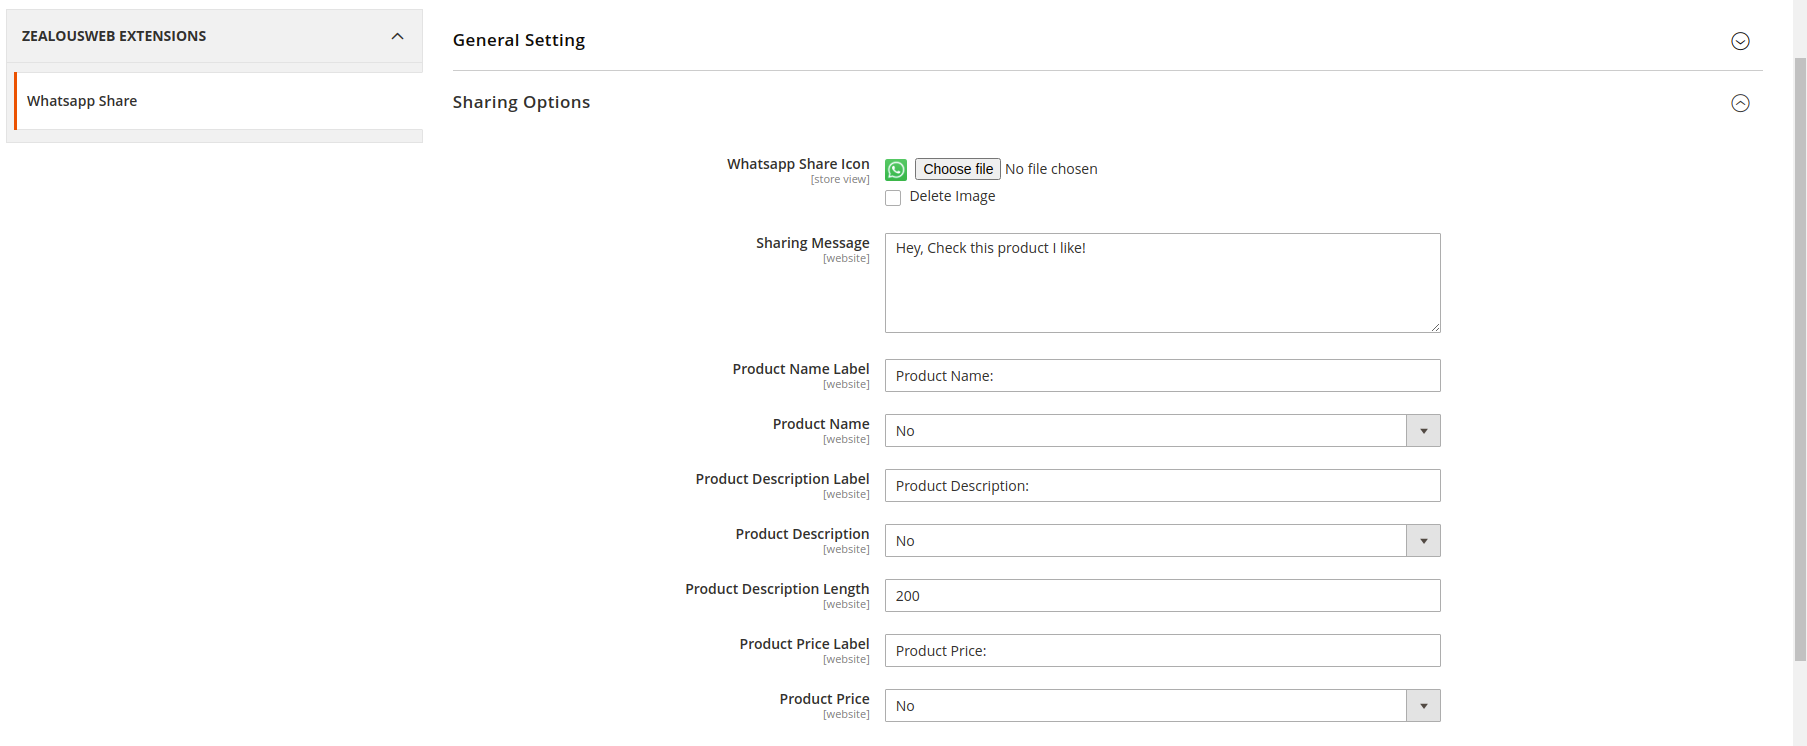Open the Product Name select box

(1145, 431)
